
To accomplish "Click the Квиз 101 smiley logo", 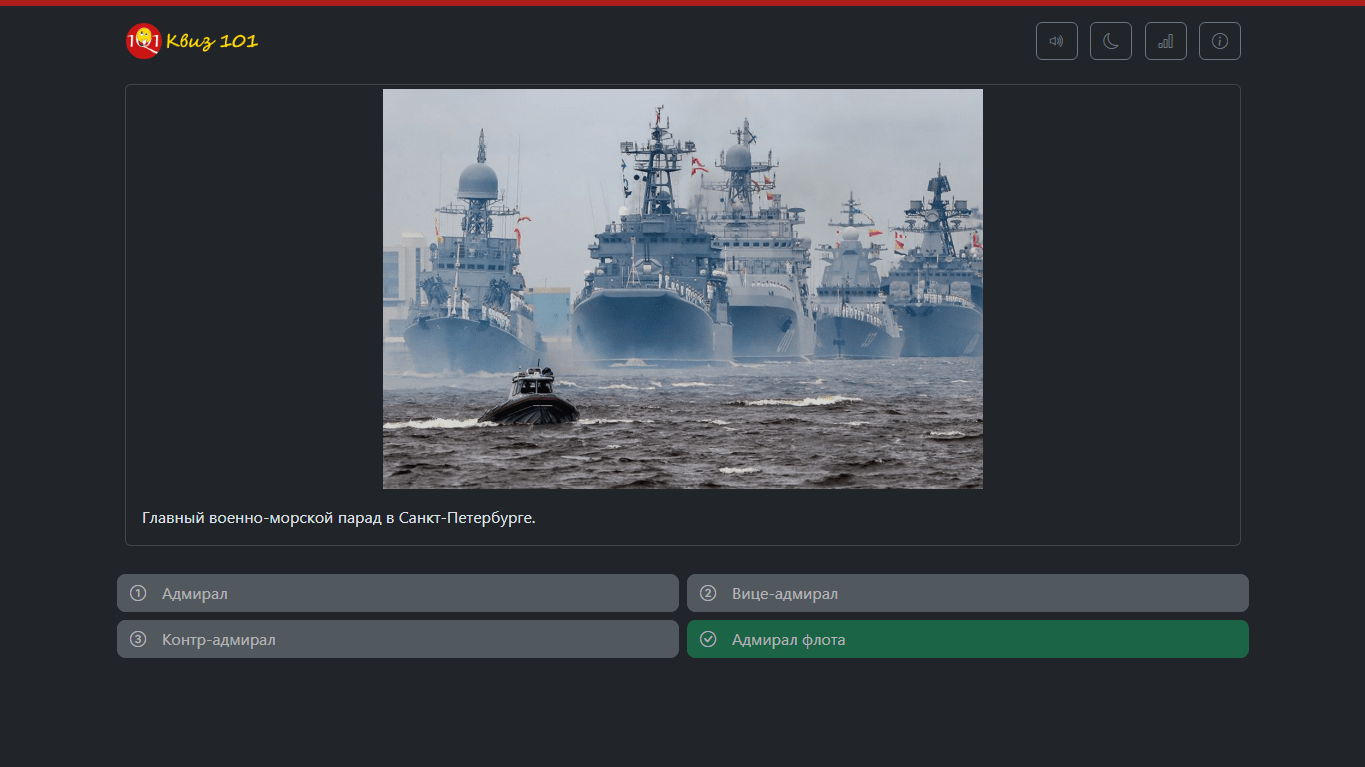I will click(143, 40).
